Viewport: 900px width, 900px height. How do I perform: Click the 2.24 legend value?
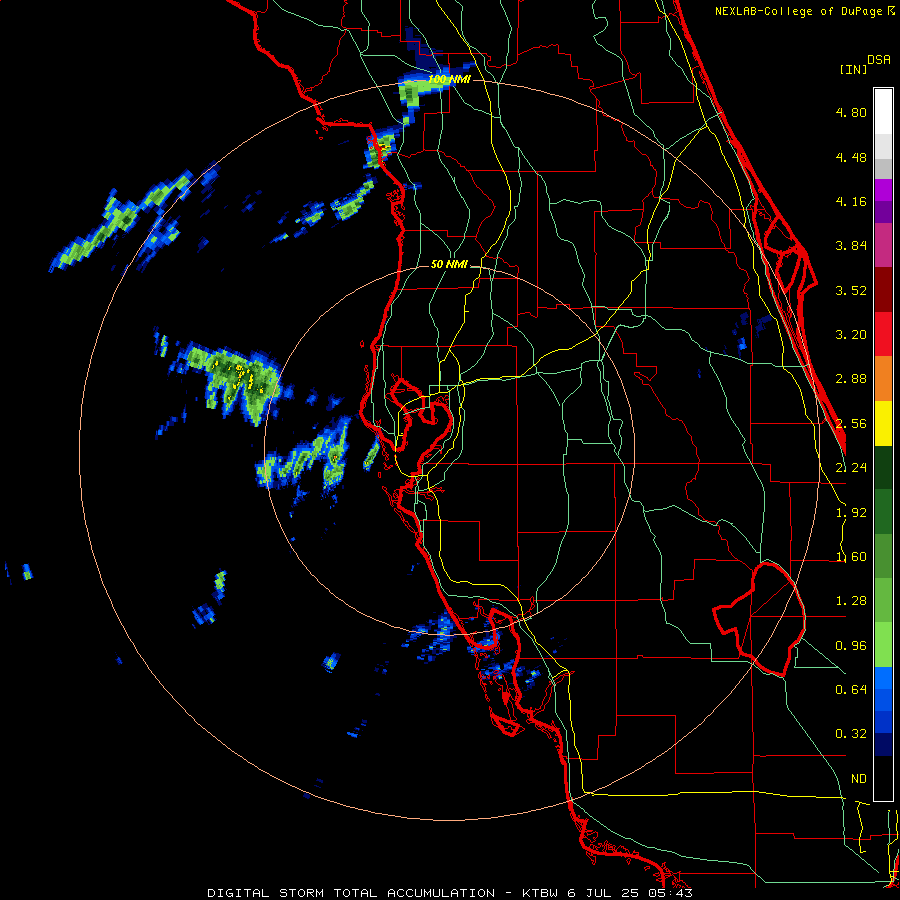(851, 468)
